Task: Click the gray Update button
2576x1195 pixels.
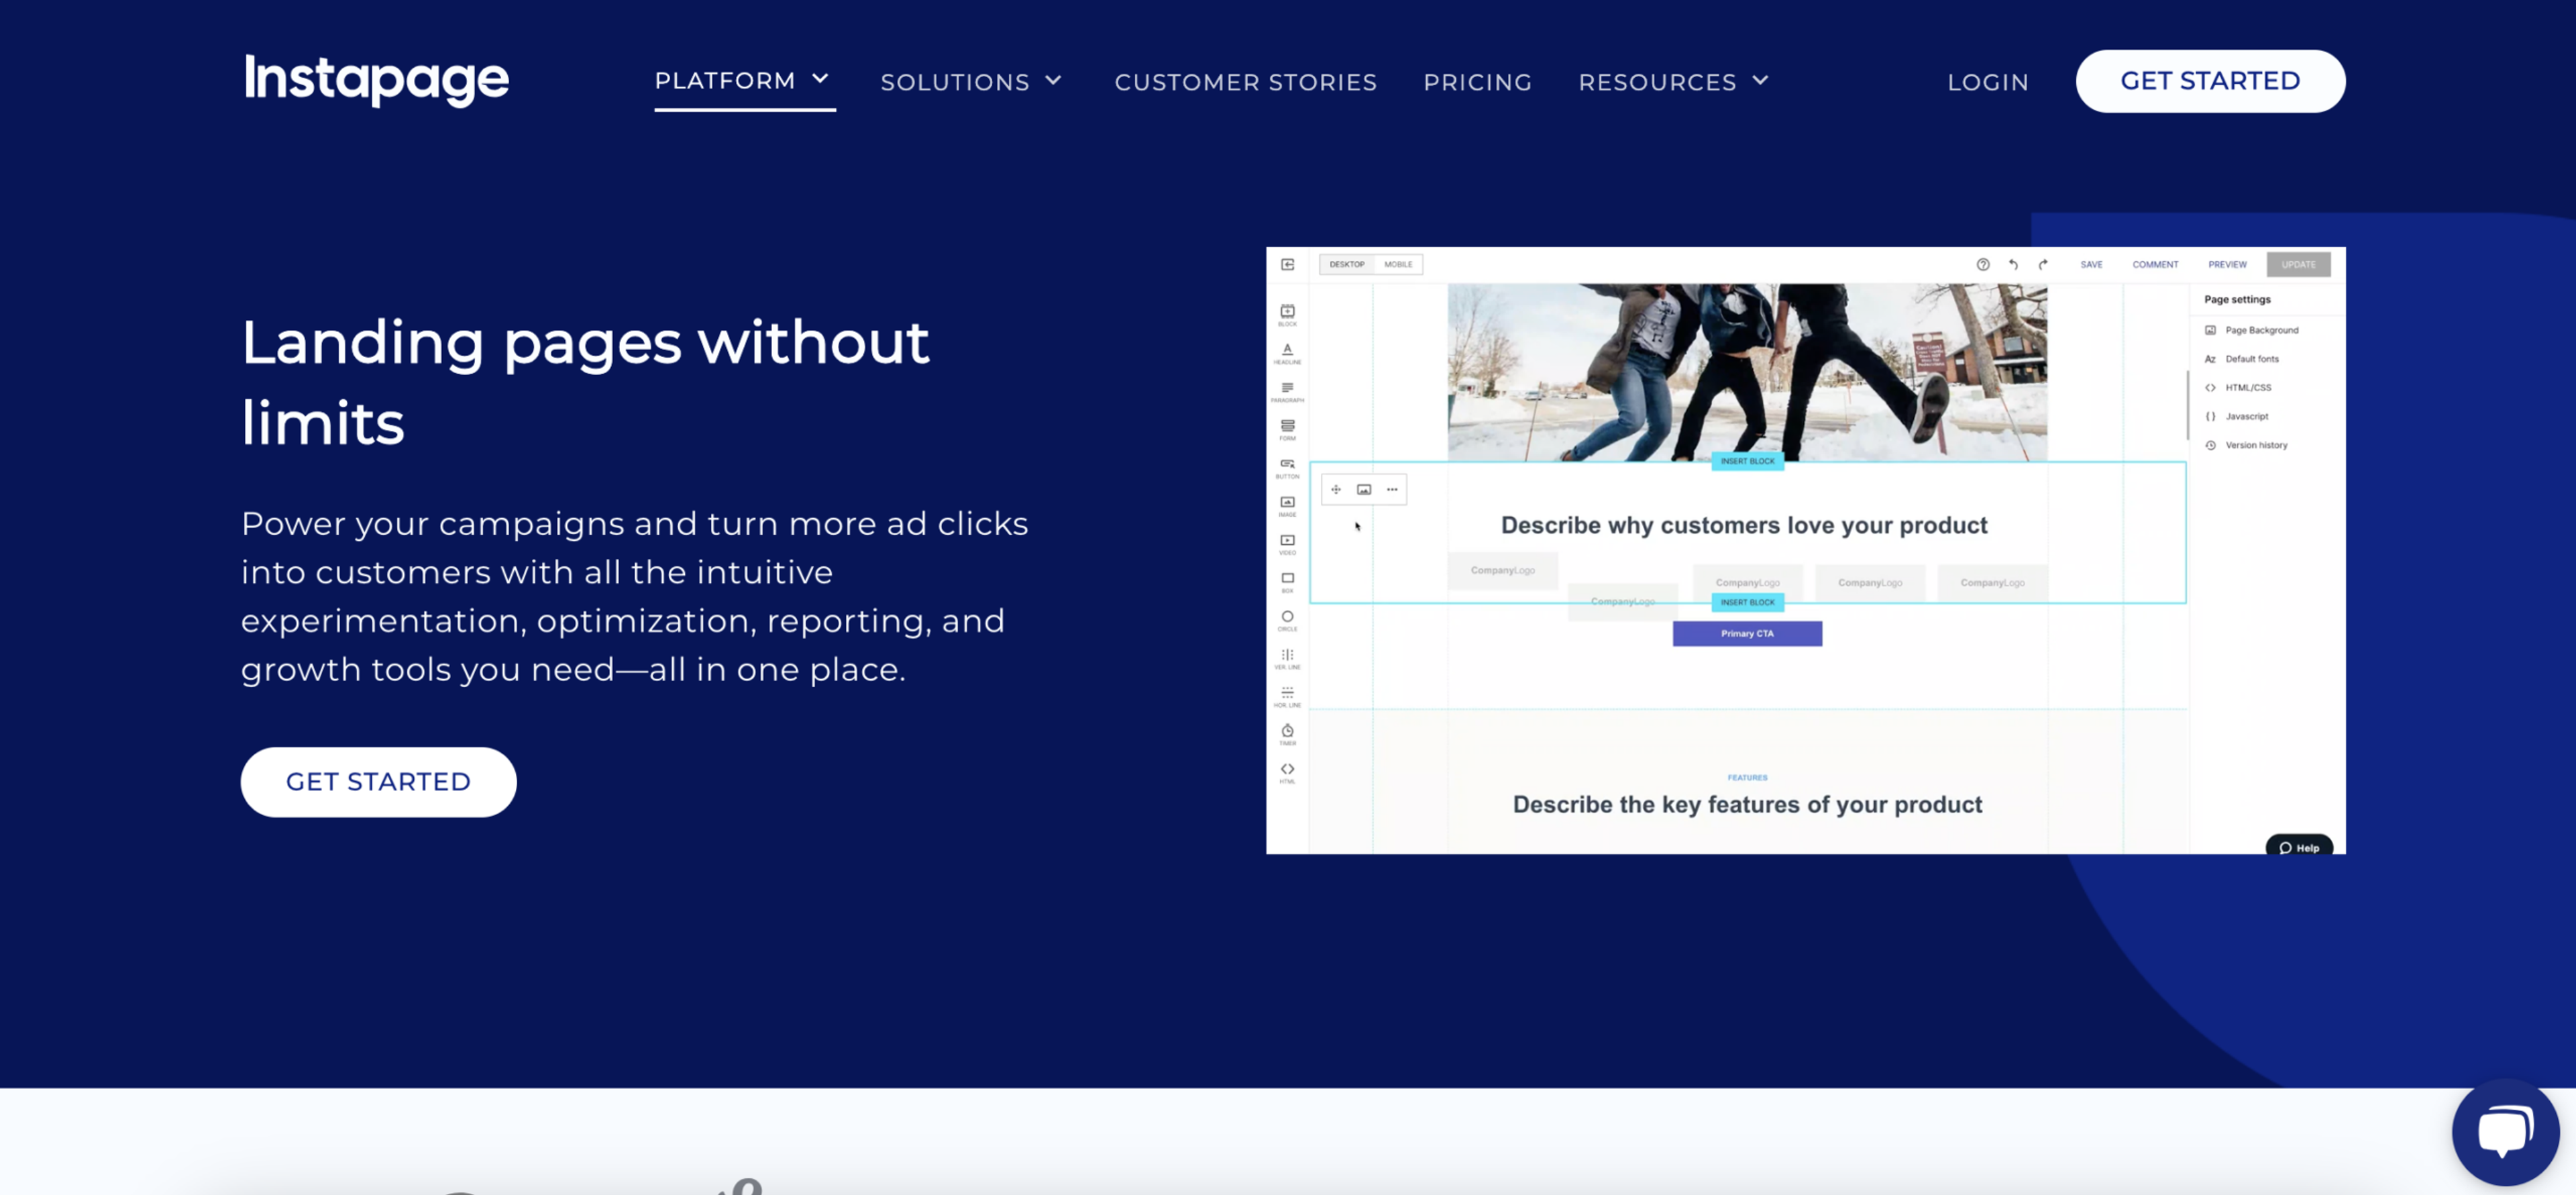Action: click(2298, 264)
